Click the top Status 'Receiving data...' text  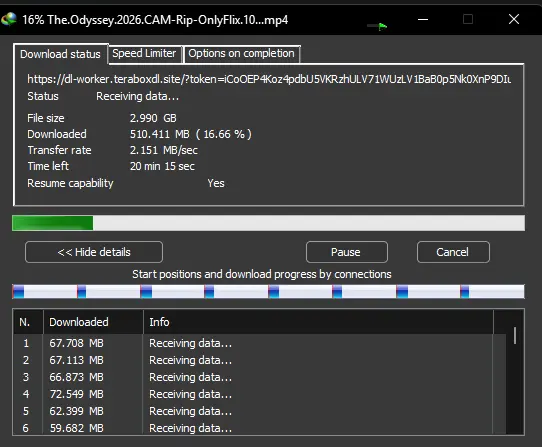[138, 96]
